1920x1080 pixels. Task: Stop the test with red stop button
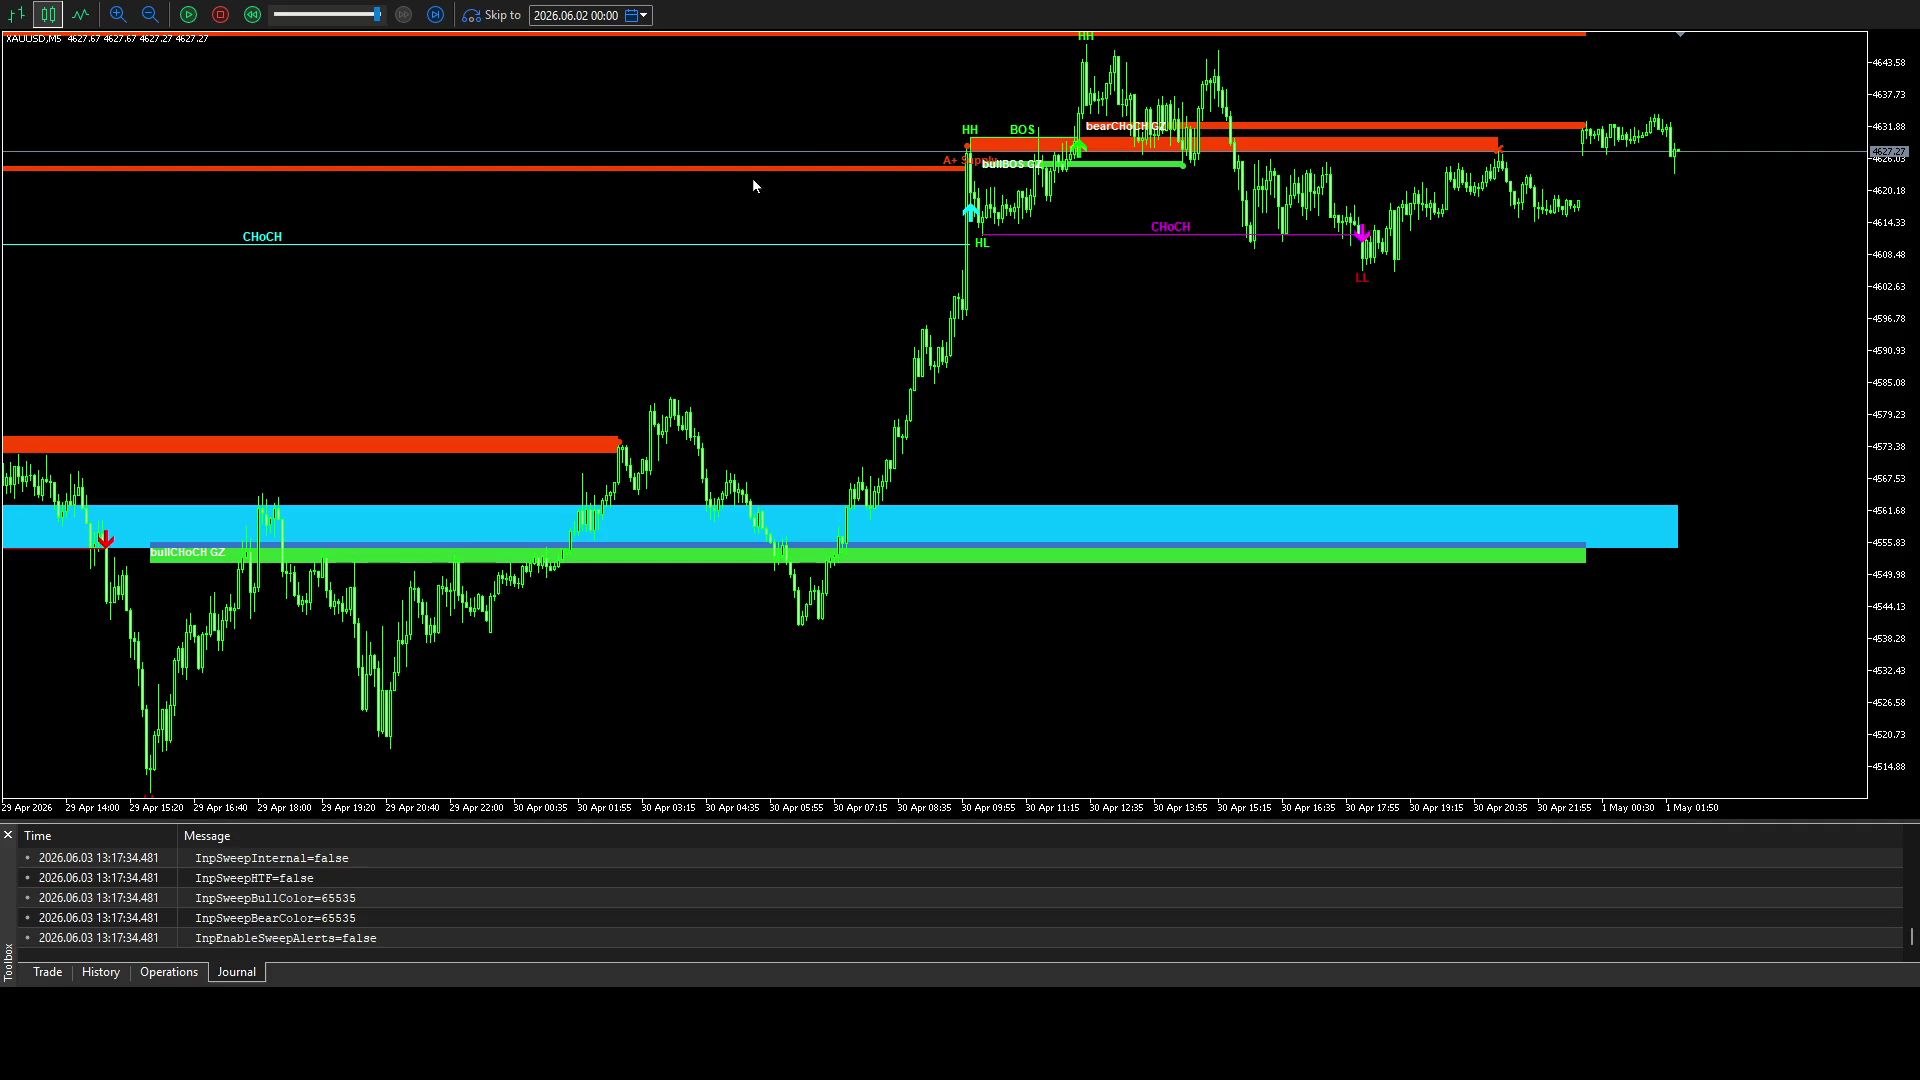[220, 15]
